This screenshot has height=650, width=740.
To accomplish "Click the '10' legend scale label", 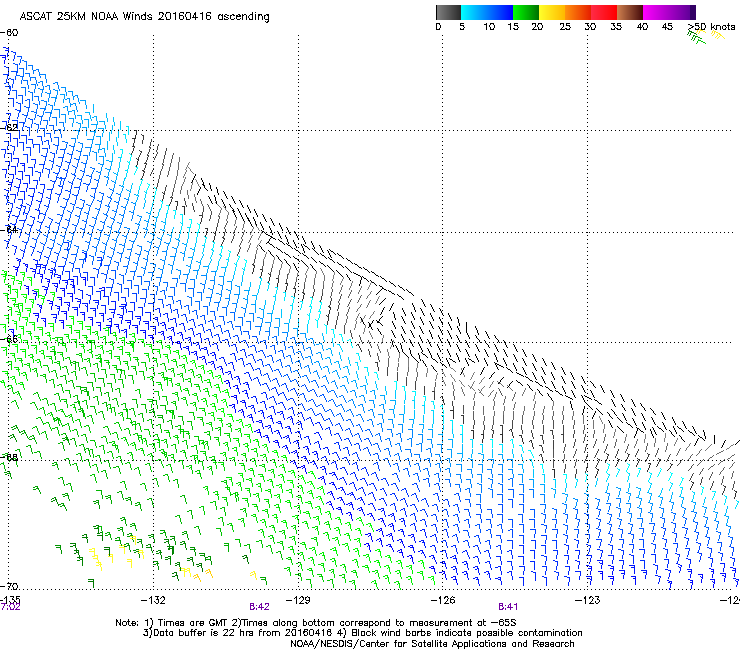I will pyautogui.click(x=489, y=27).
